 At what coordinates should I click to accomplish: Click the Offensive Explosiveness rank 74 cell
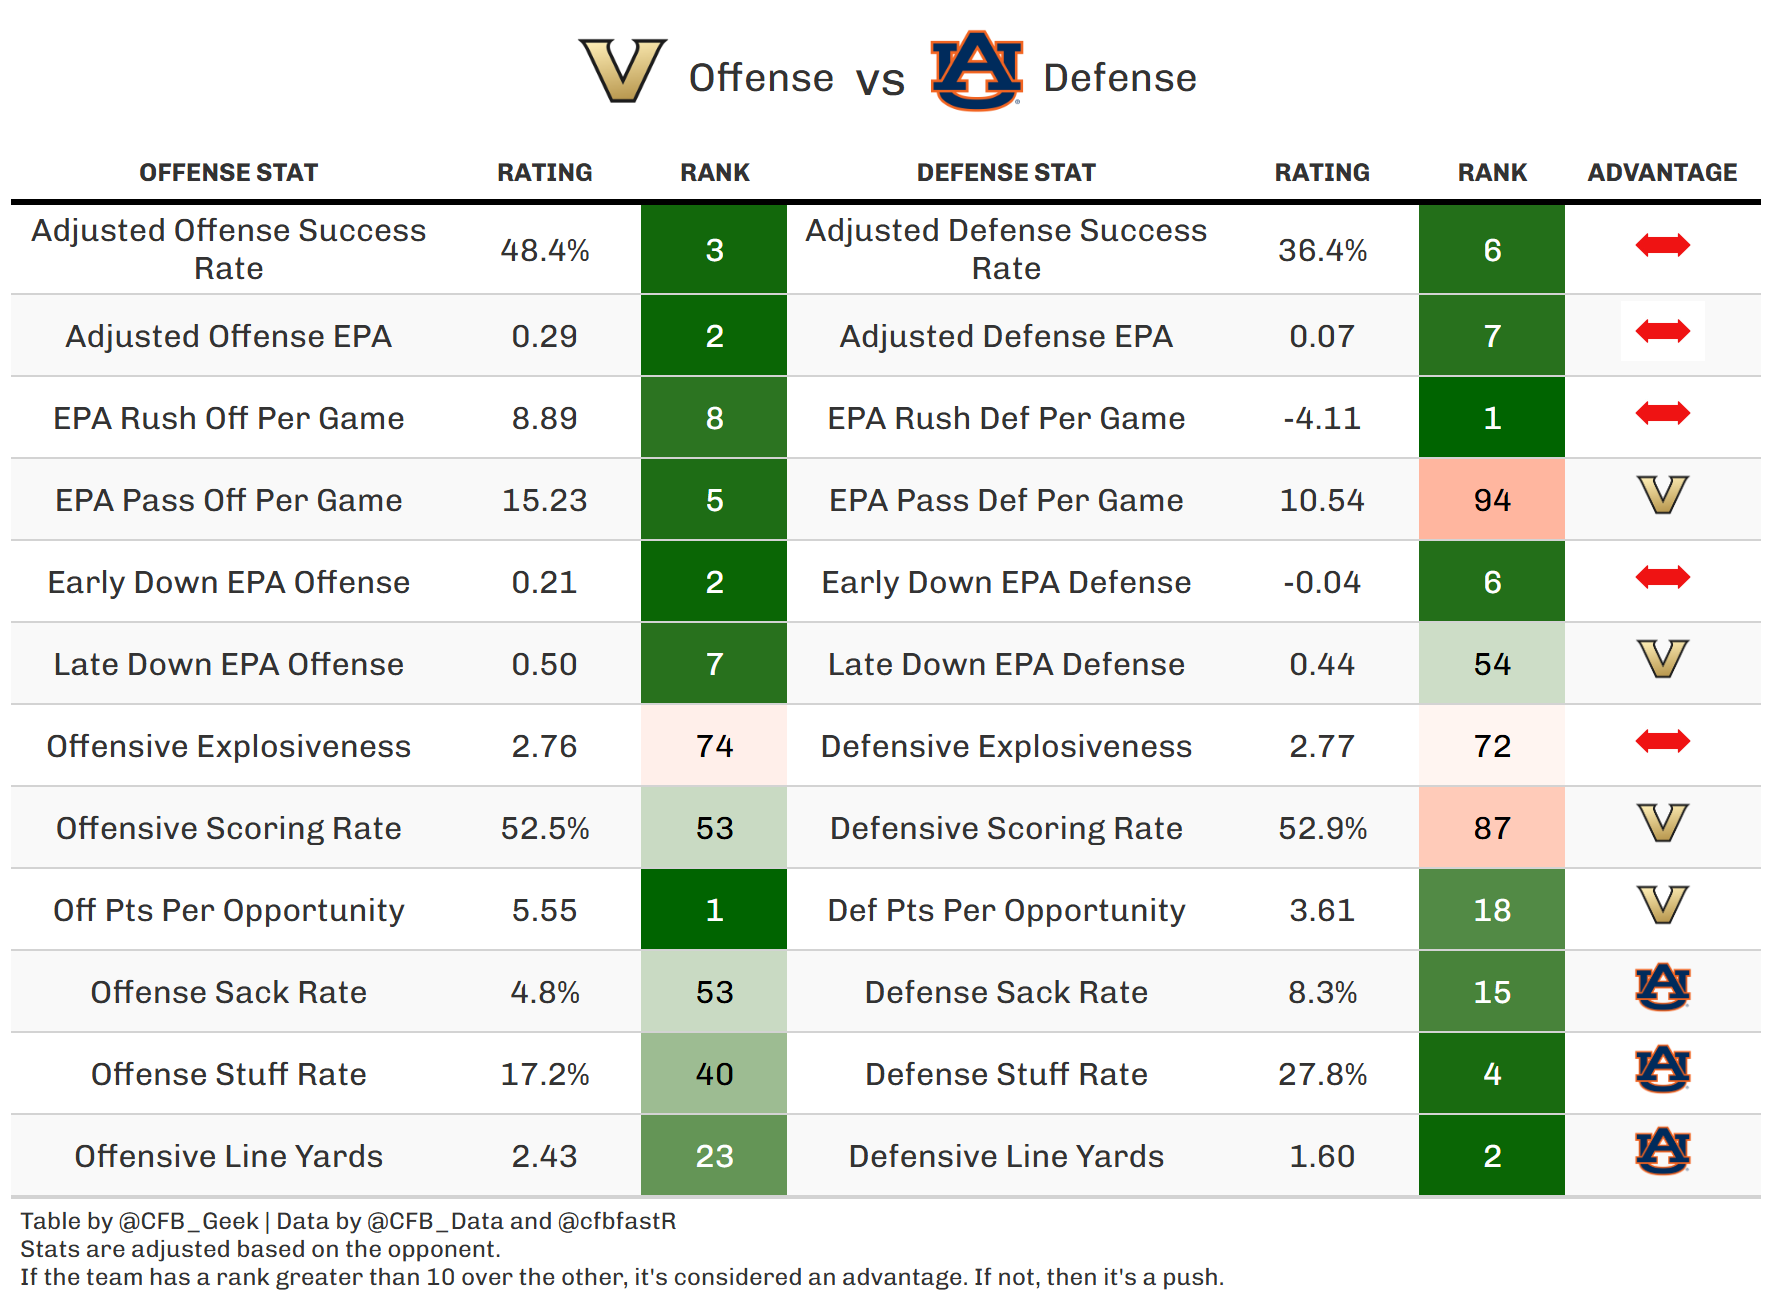coord(714,746)
